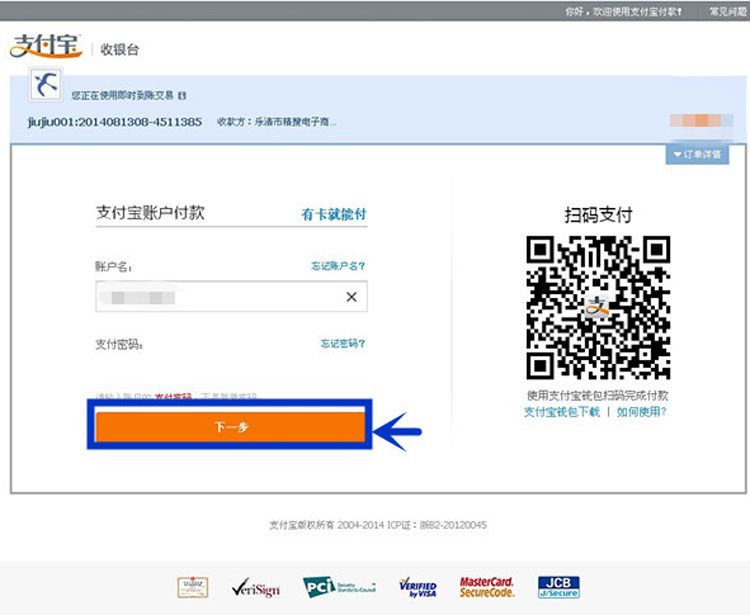This screenshot has width=750, height=615.
Task: Click the merchant bird logo thumbnail
Action: (x=45, y=84)
